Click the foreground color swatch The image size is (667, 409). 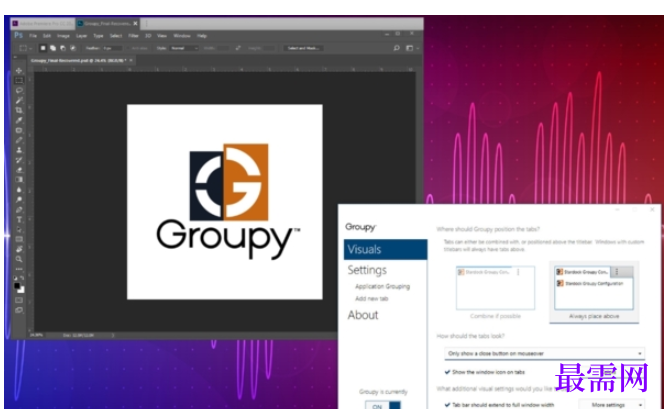pos(17,286)
